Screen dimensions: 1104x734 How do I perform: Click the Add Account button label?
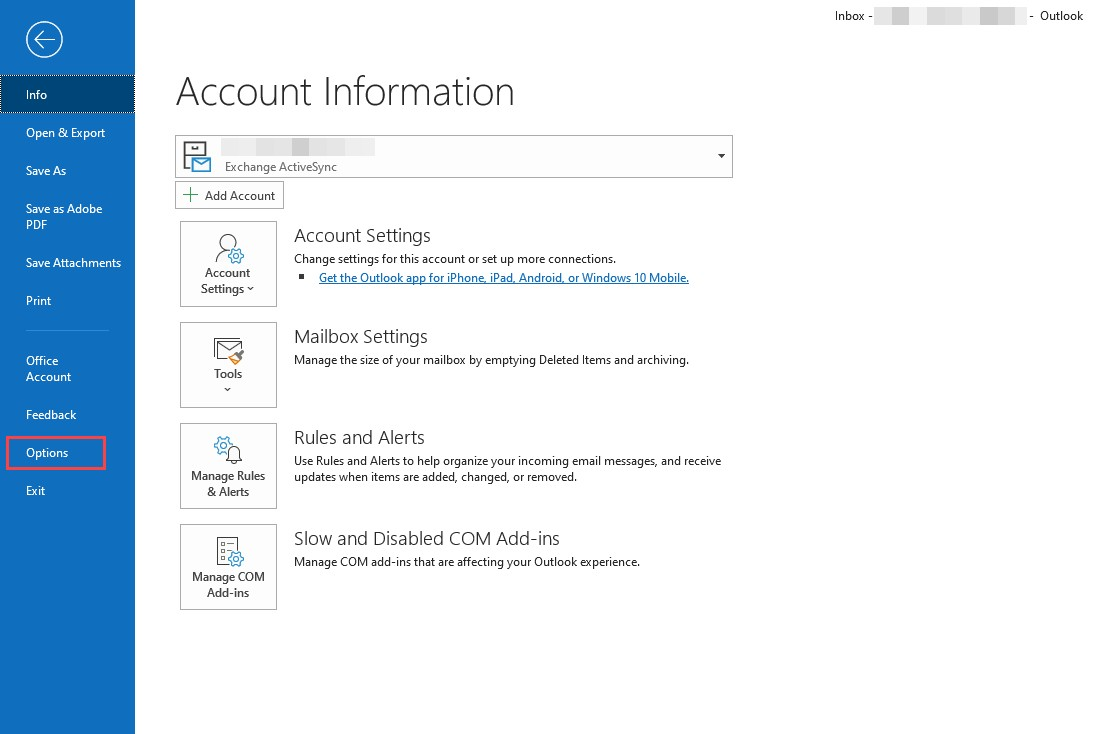[239, 196]
